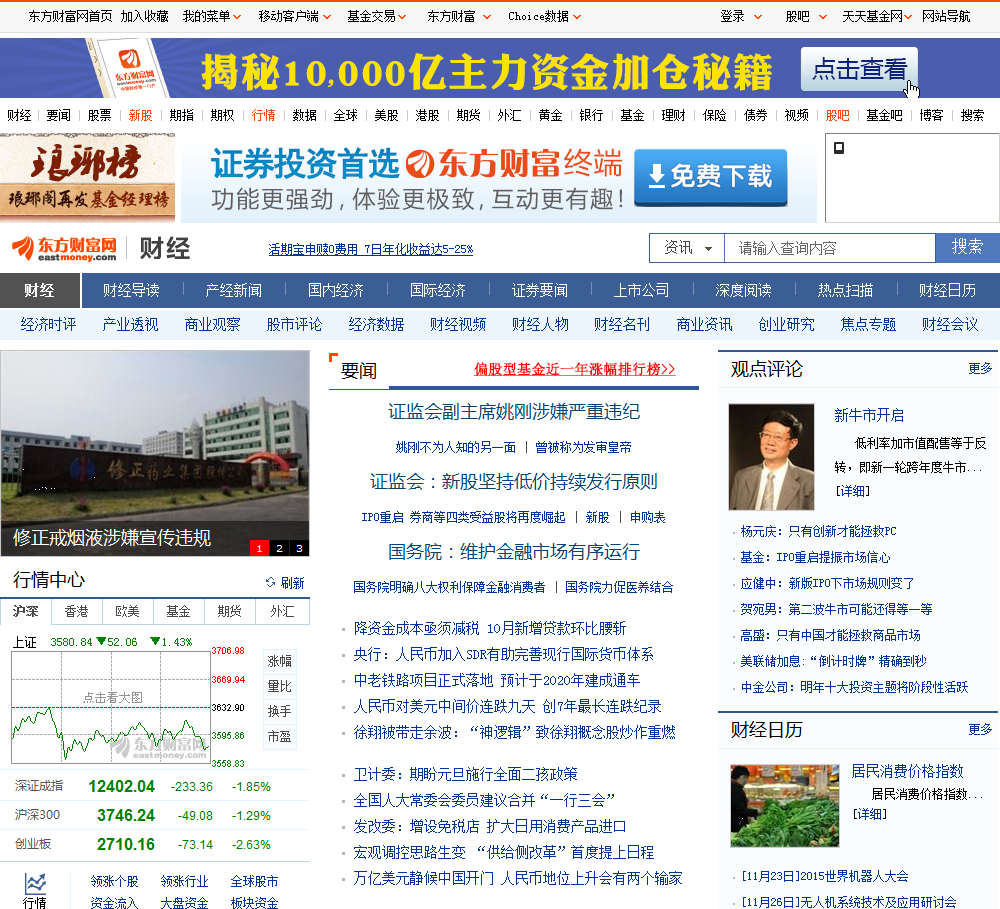1000x909 pixels.
Task: Click 深证成指 index value 12402.04
Action: tap(121, 787)
